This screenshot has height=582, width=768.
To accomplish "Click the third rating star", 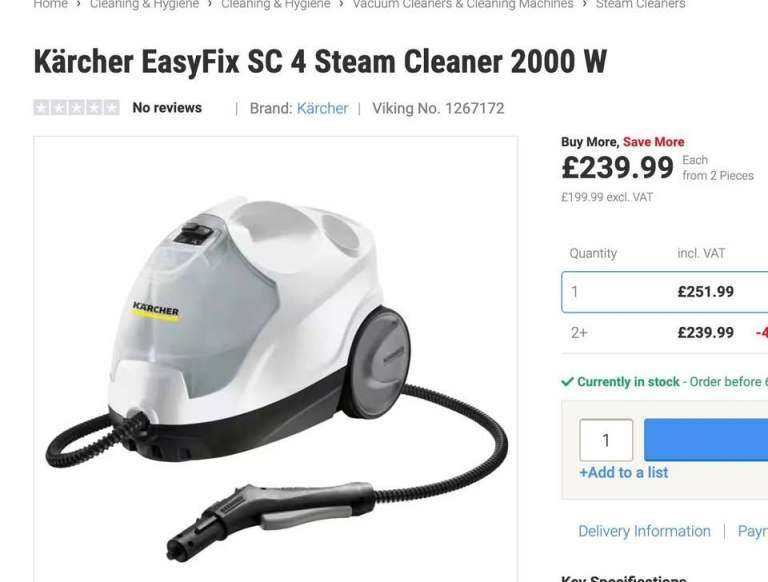I will click(x=76, y=107).
